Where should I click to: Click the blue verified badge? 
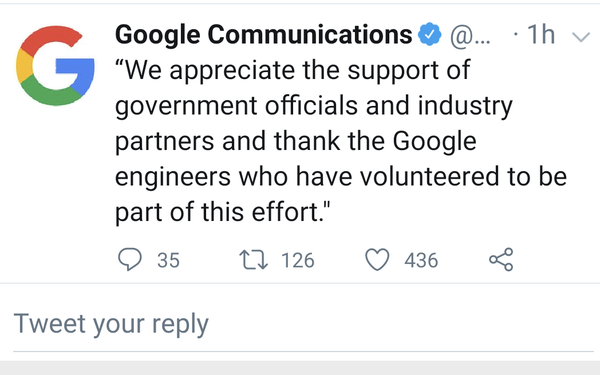pyautogui.click(x=430, y=34)
